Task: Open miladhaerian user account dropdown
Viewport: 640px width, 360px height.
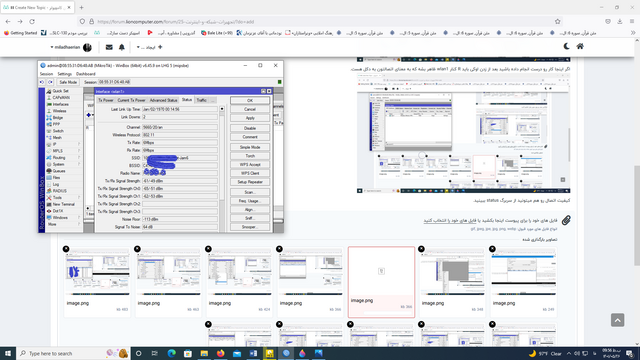Action: 71,47
